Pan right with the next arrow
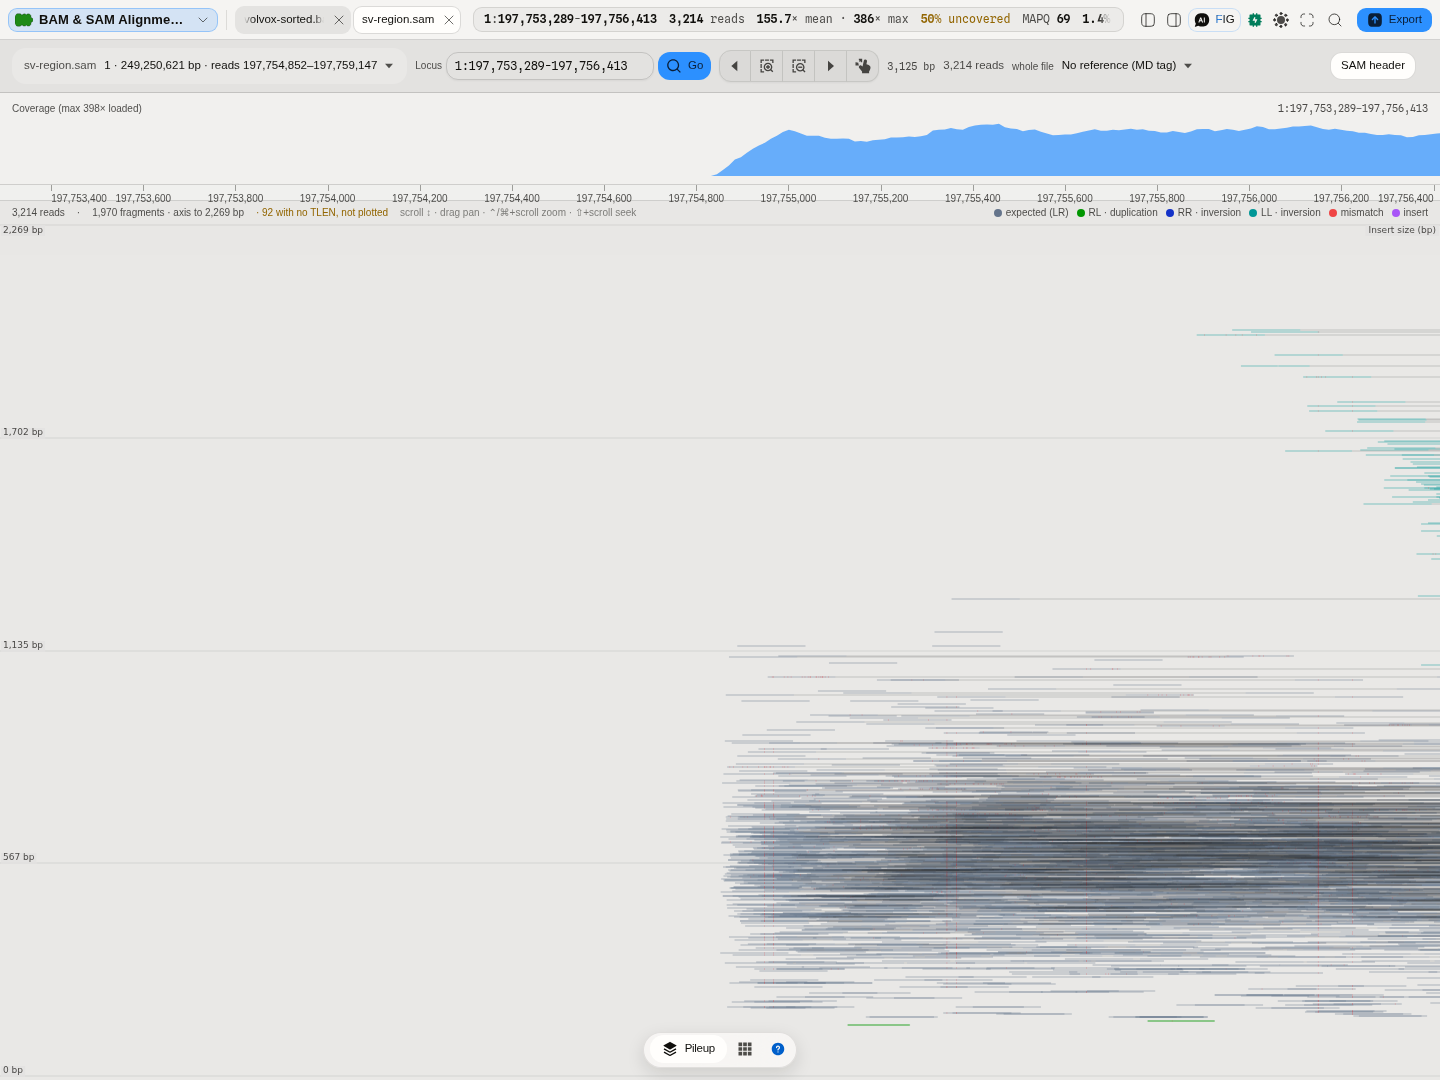1440x1080 pixels. point(831,66)
